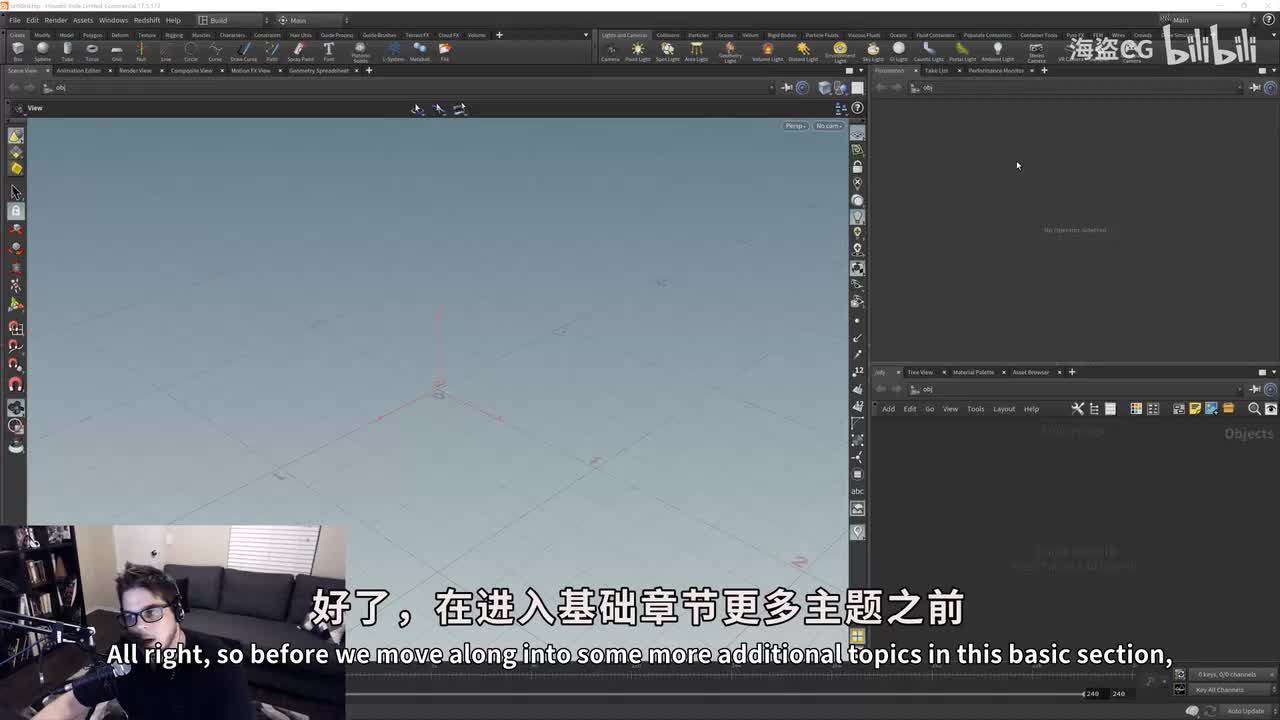Select the viewport Select tool arrow
The image size is (1280, 720).
[x=16, y=191]
